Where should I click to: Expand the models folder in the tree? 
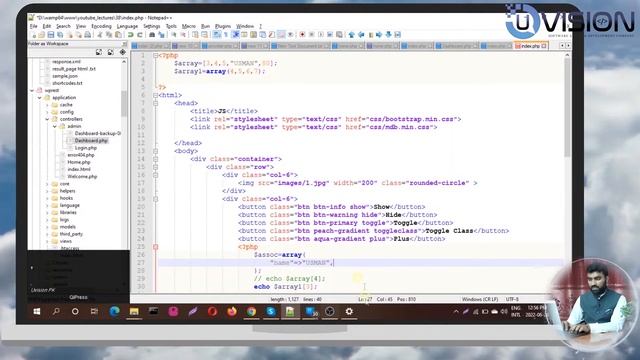coord(47,227)
